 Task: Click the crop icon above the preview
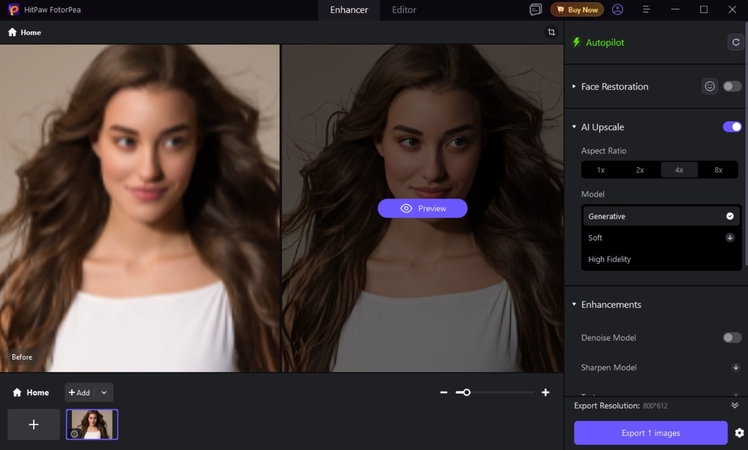coord(551,32)
